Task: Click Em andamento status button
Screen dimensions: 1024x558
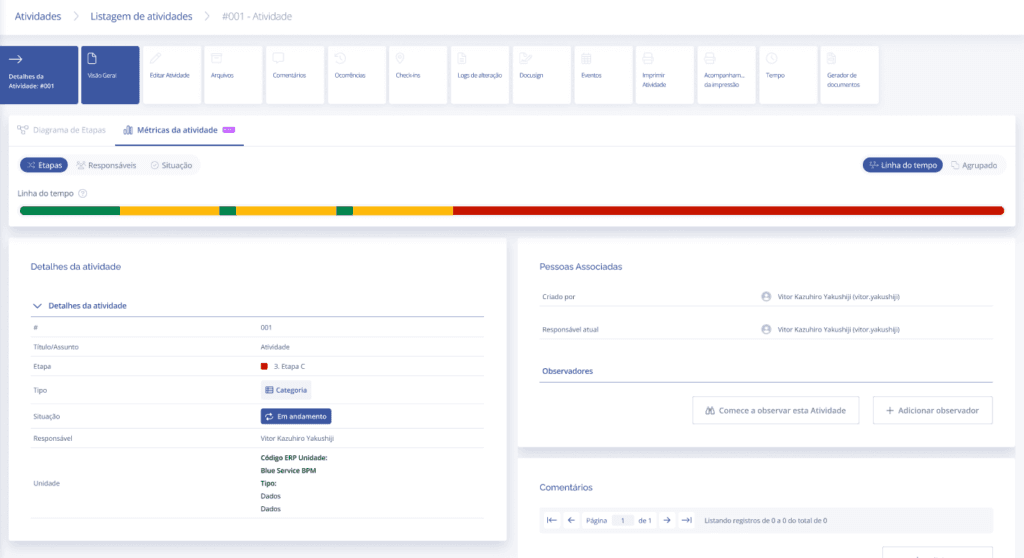Action: point(296,416)
